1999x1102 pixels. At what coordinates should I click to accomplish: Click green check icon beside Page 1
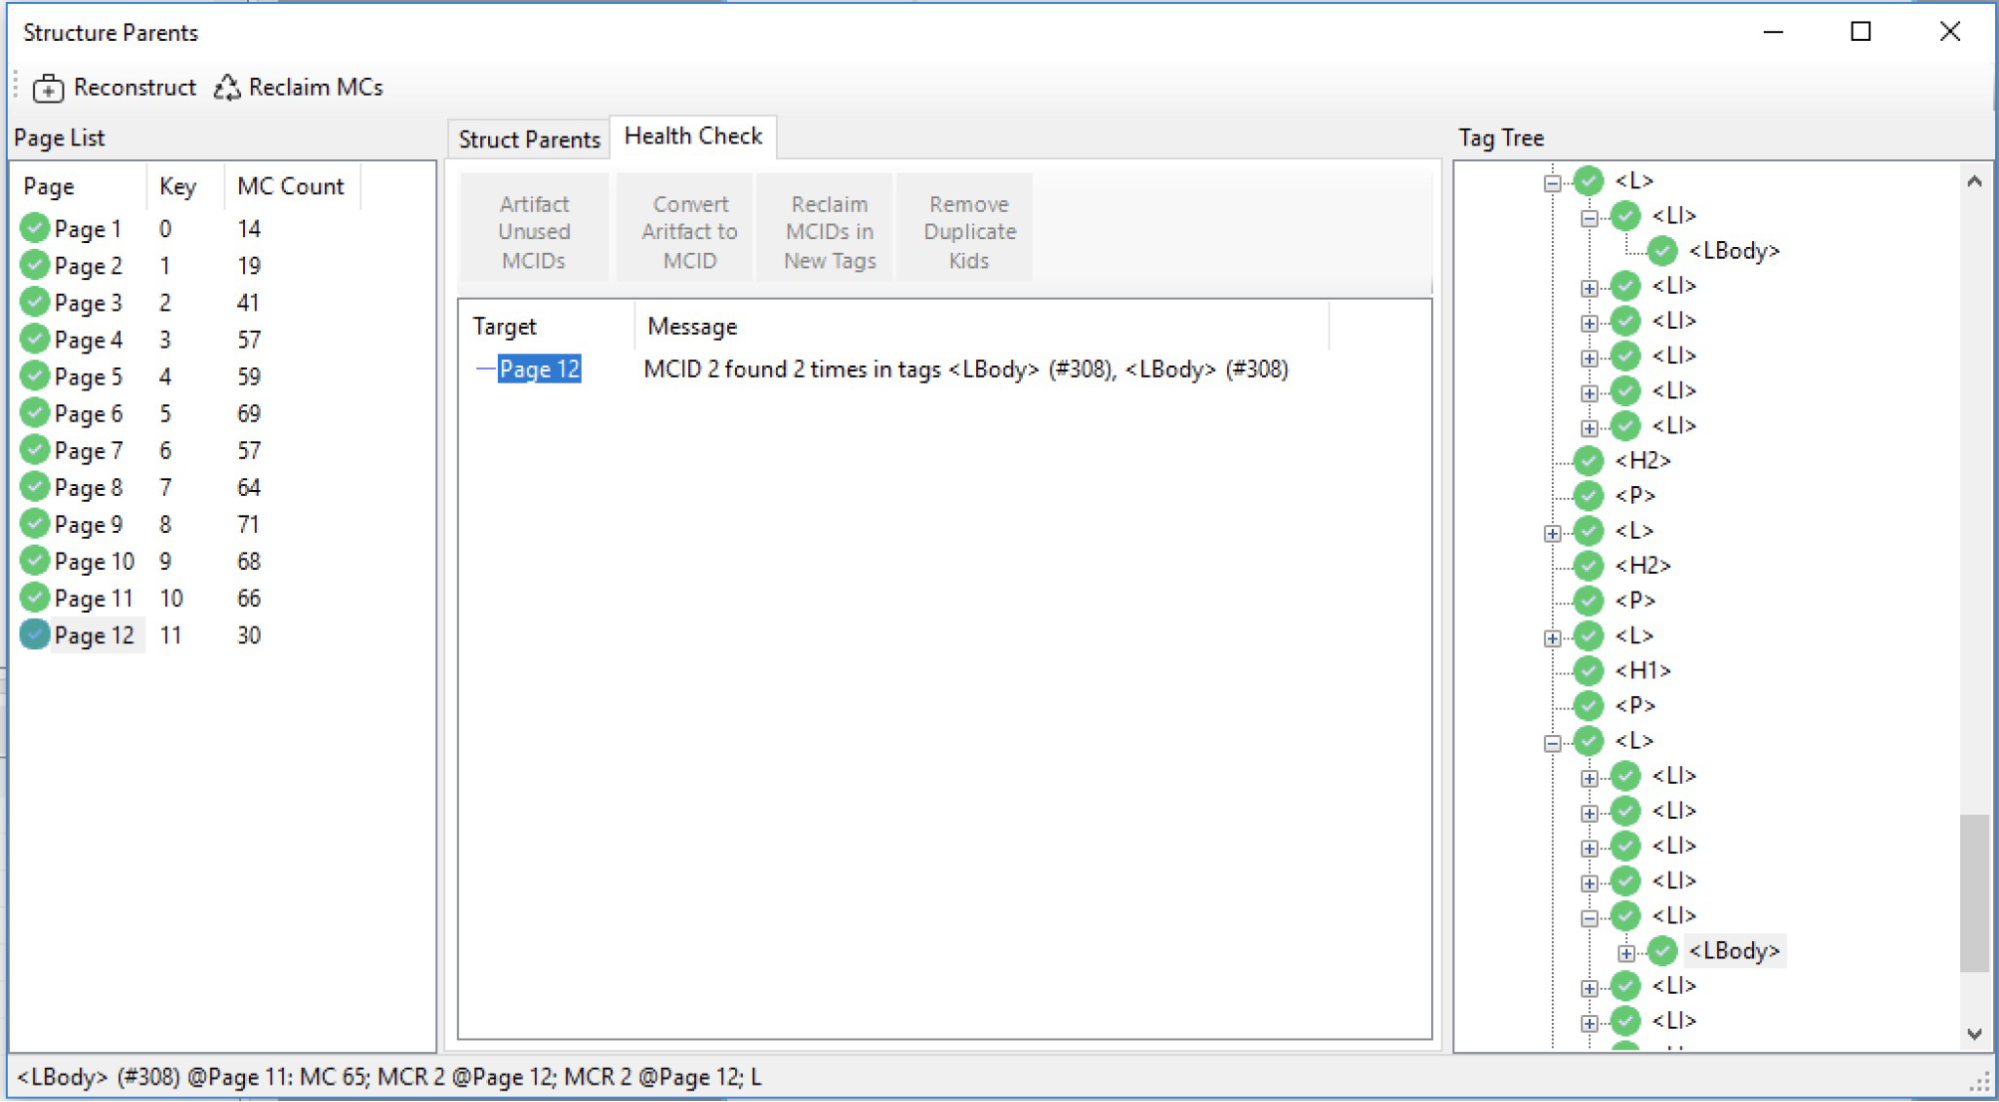35,228
